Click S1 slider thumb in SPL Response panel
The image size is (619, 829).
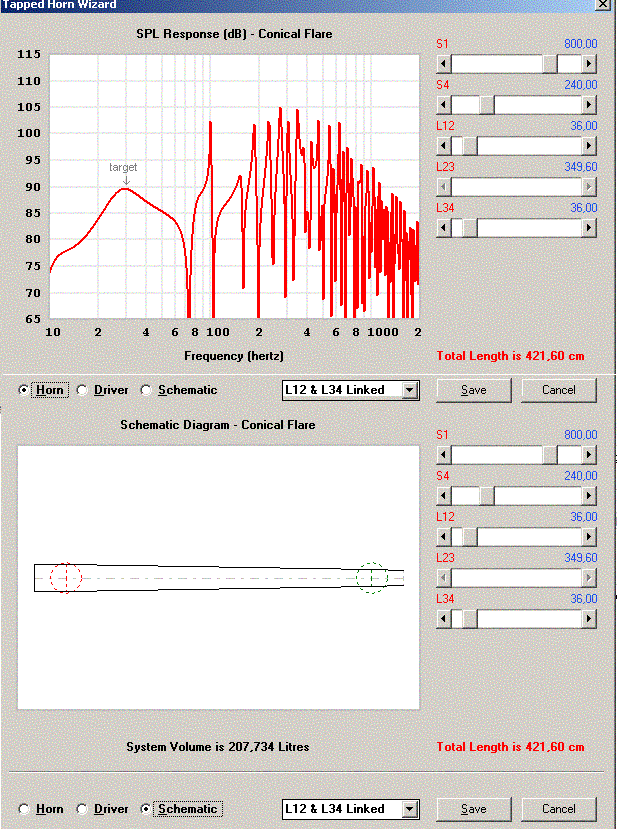coord(550,65)
